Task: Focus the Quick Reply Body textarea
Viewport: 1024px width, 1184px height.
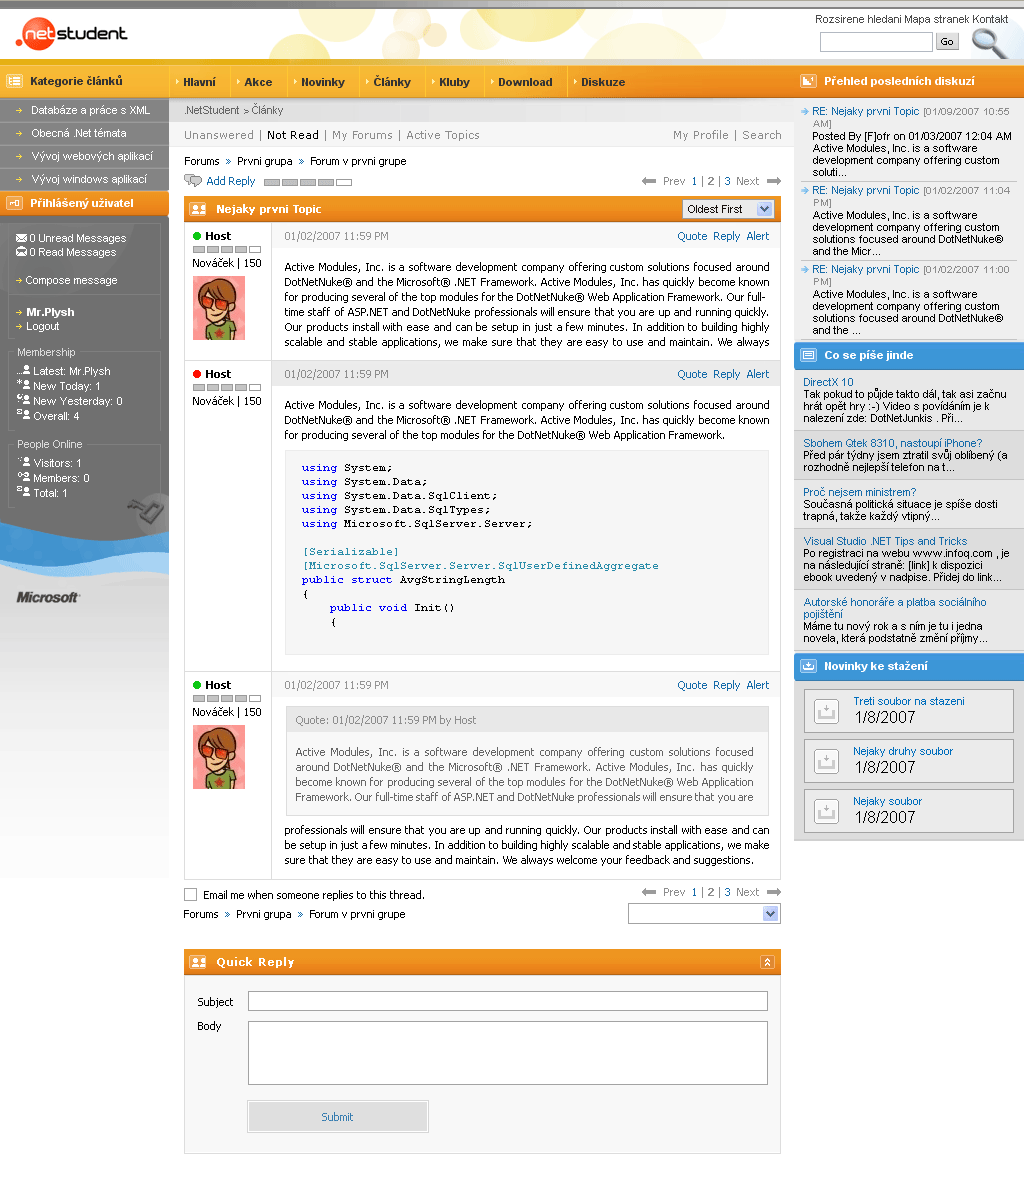Action: click(507, 1053)
